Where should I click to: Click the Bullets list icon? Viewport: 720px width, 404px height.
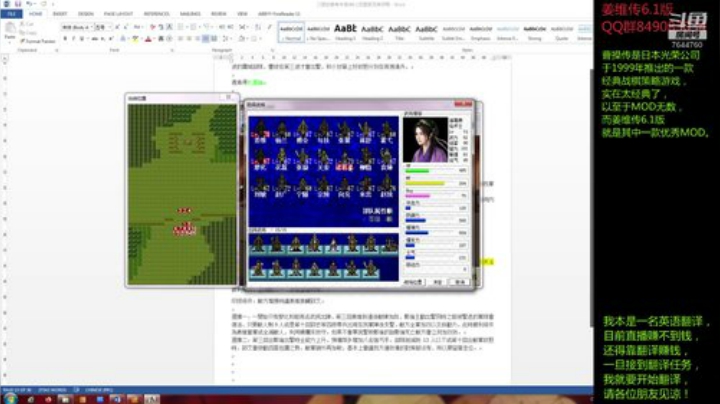tap(181, 28)
